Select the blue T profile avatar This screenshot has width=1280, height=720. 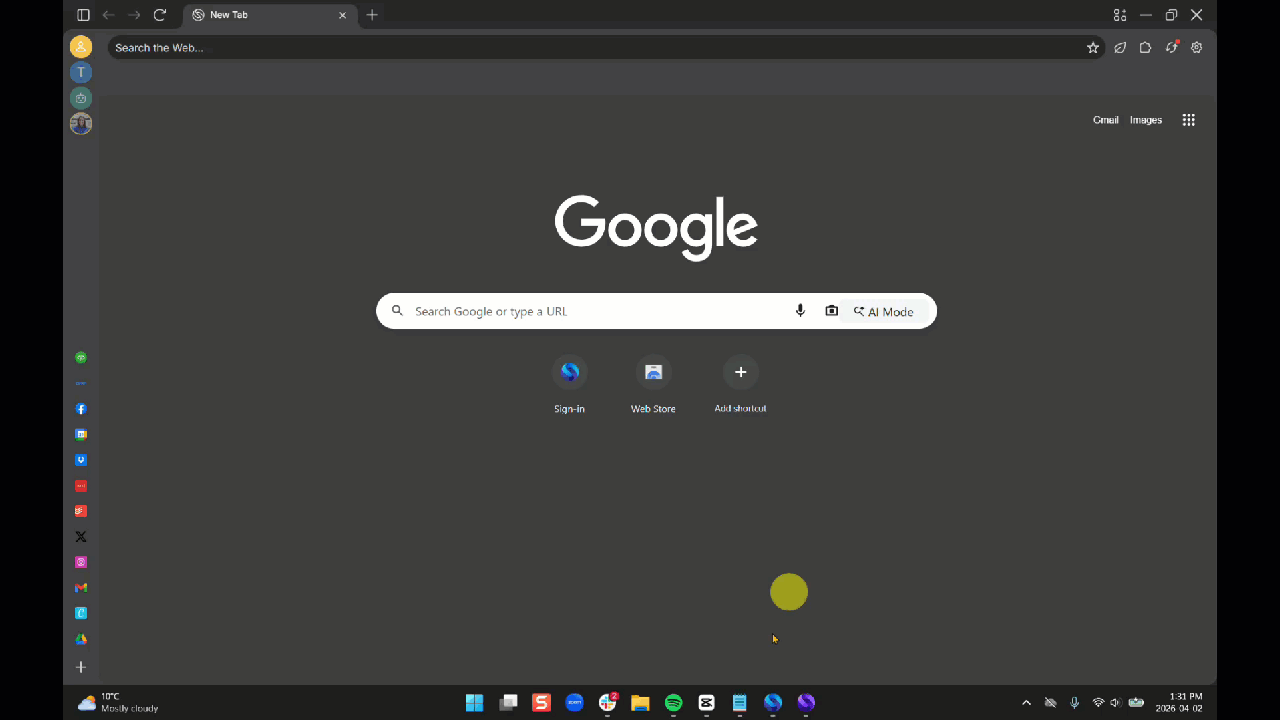pos(81,72)
